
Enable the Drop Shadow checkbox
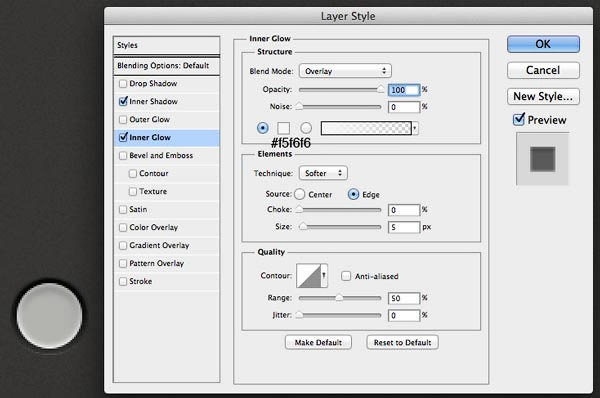(x=123, y=83)
